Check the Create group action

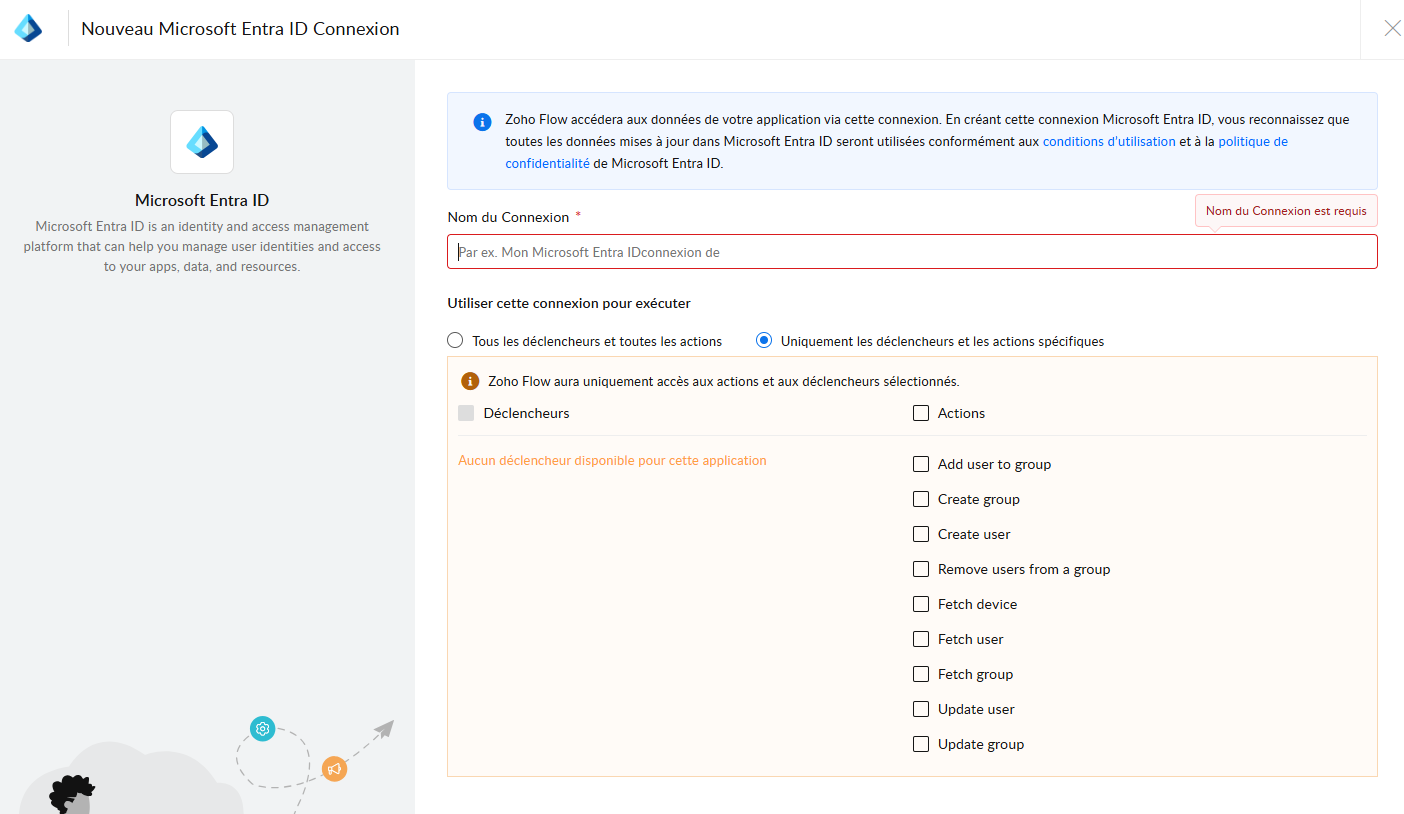[921, 499]
